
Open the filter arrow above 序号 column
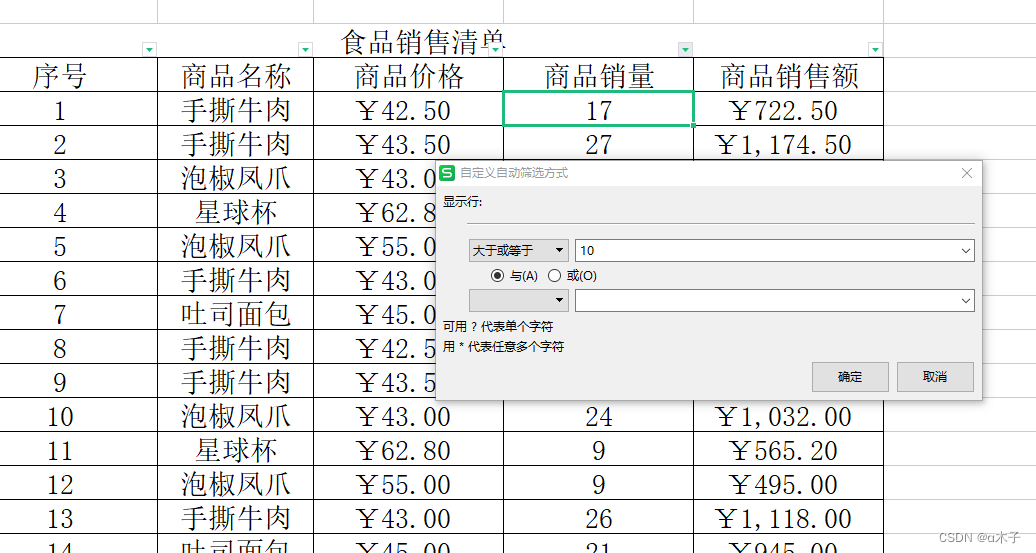(x=149, y=50)
